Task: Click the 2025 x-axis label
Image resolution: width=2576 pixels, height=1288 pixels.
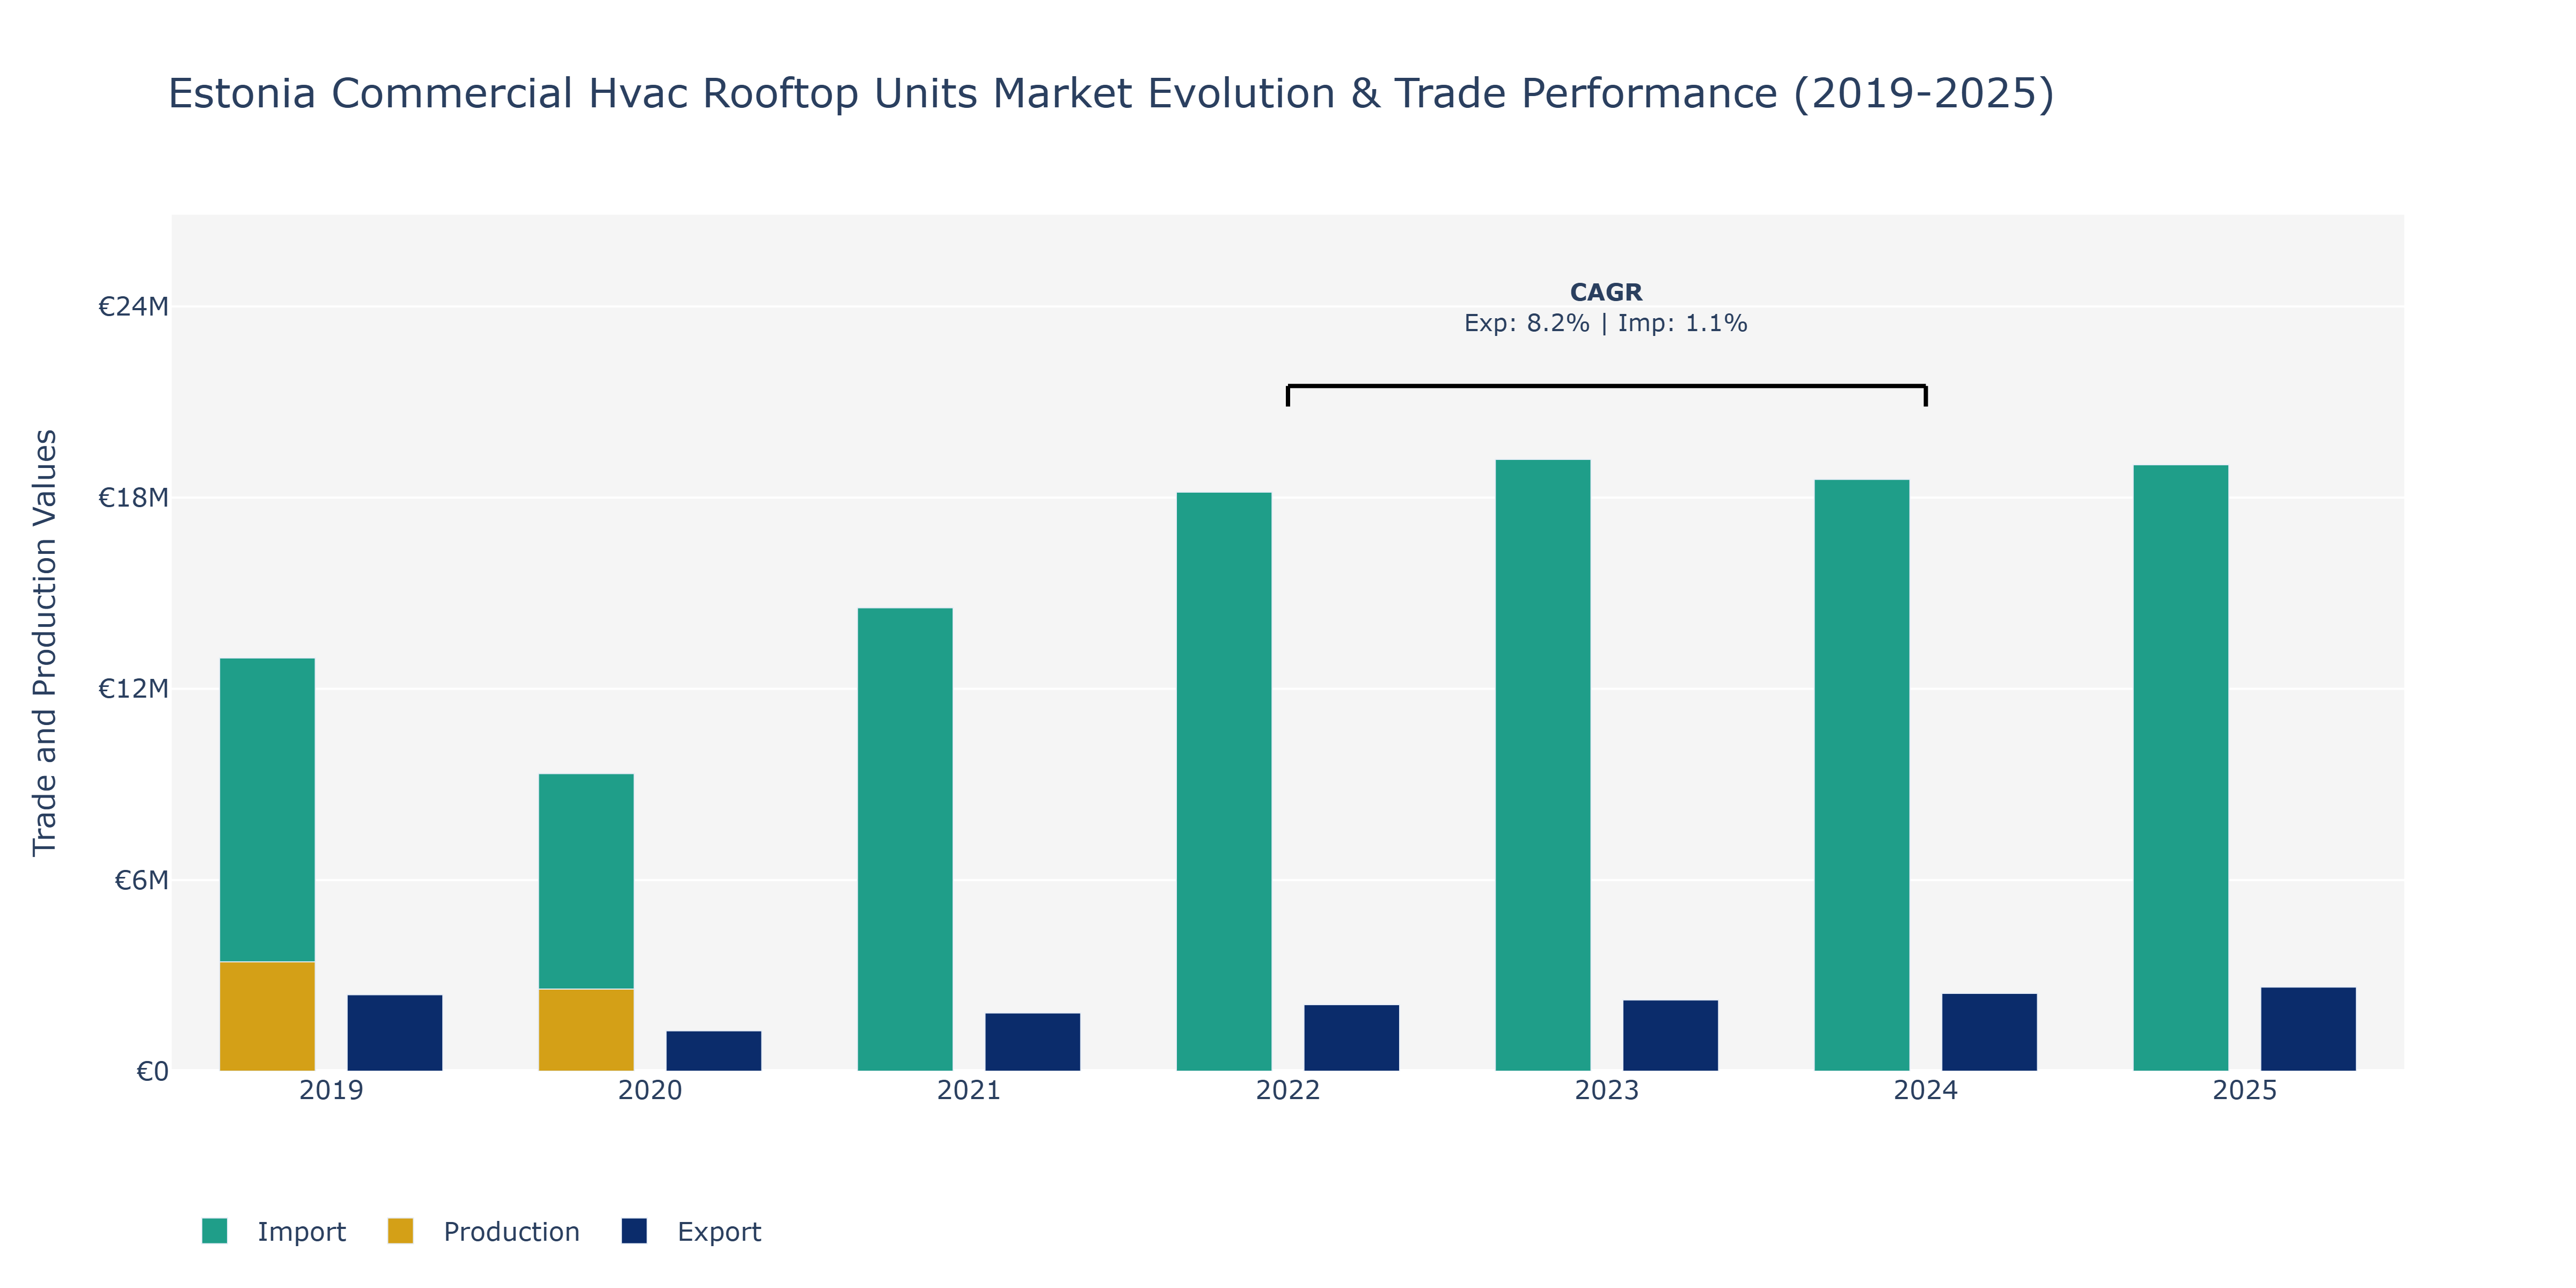Action: [2245, 1090]
